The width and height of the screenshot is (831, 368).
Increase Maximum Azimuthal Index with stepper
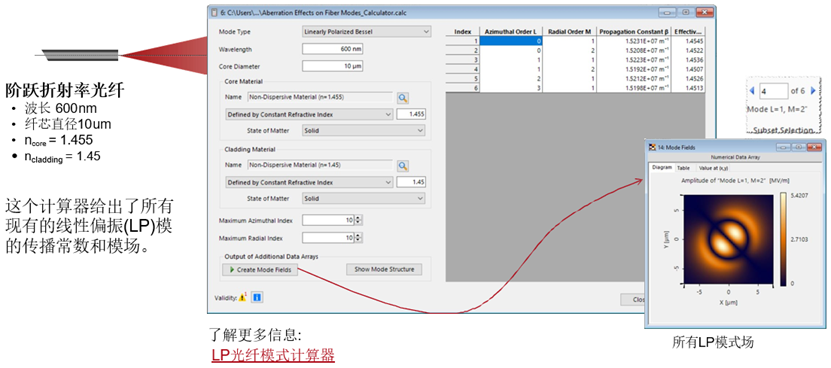[x=358, y=217]
